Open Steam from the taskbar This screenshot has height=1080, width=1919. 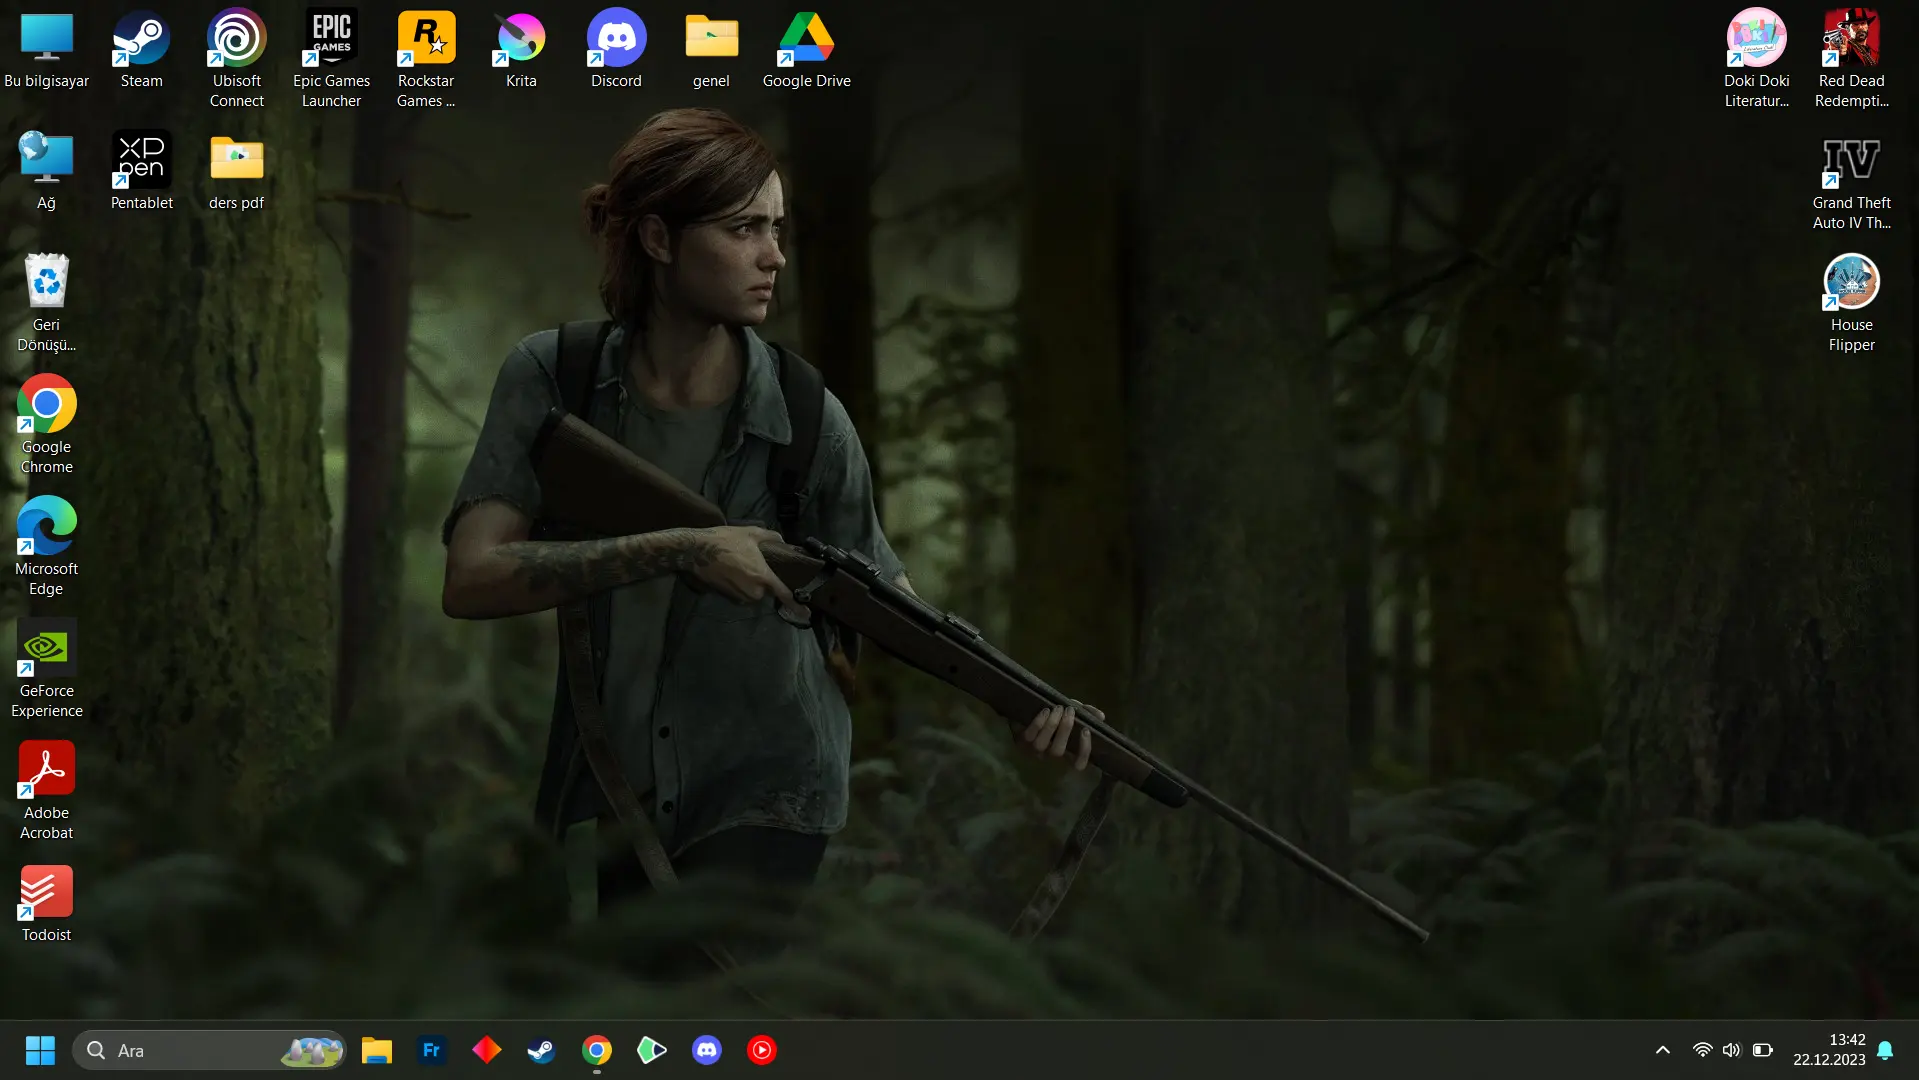(542, 1050)
